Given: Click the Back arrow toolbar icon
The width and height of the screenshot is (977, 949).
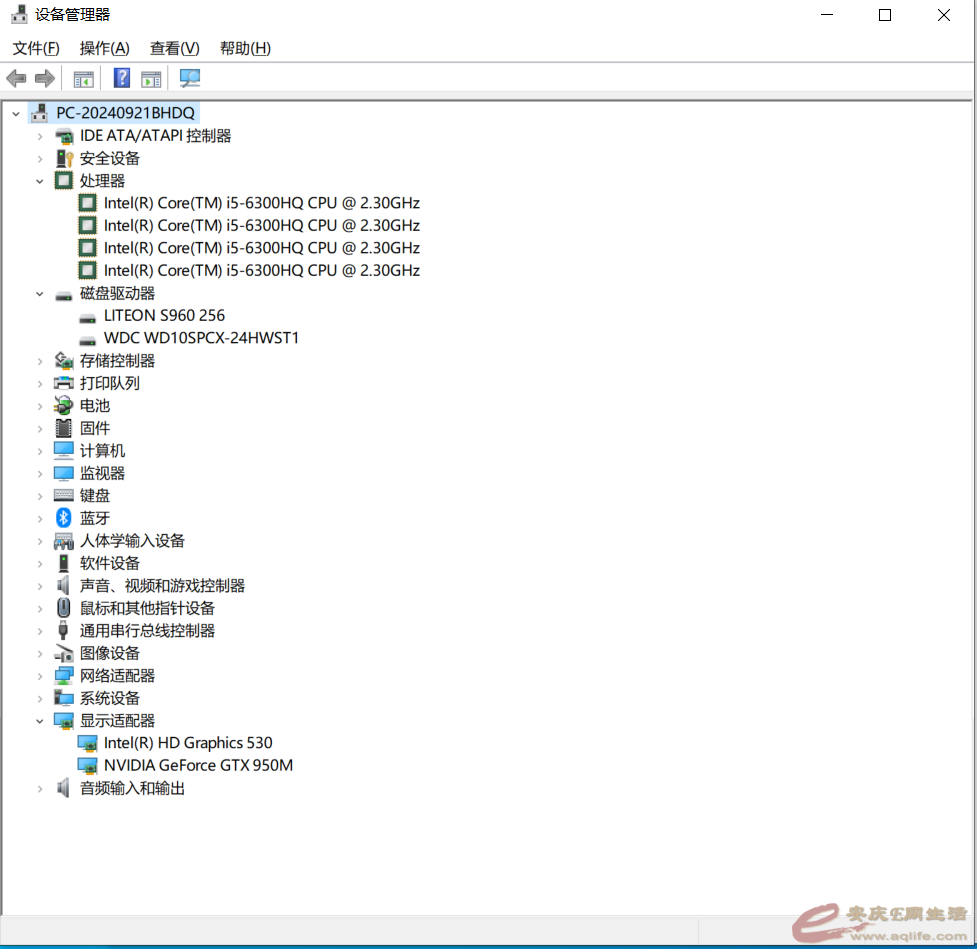Looking at the screenshot, I should click(16, 79).
